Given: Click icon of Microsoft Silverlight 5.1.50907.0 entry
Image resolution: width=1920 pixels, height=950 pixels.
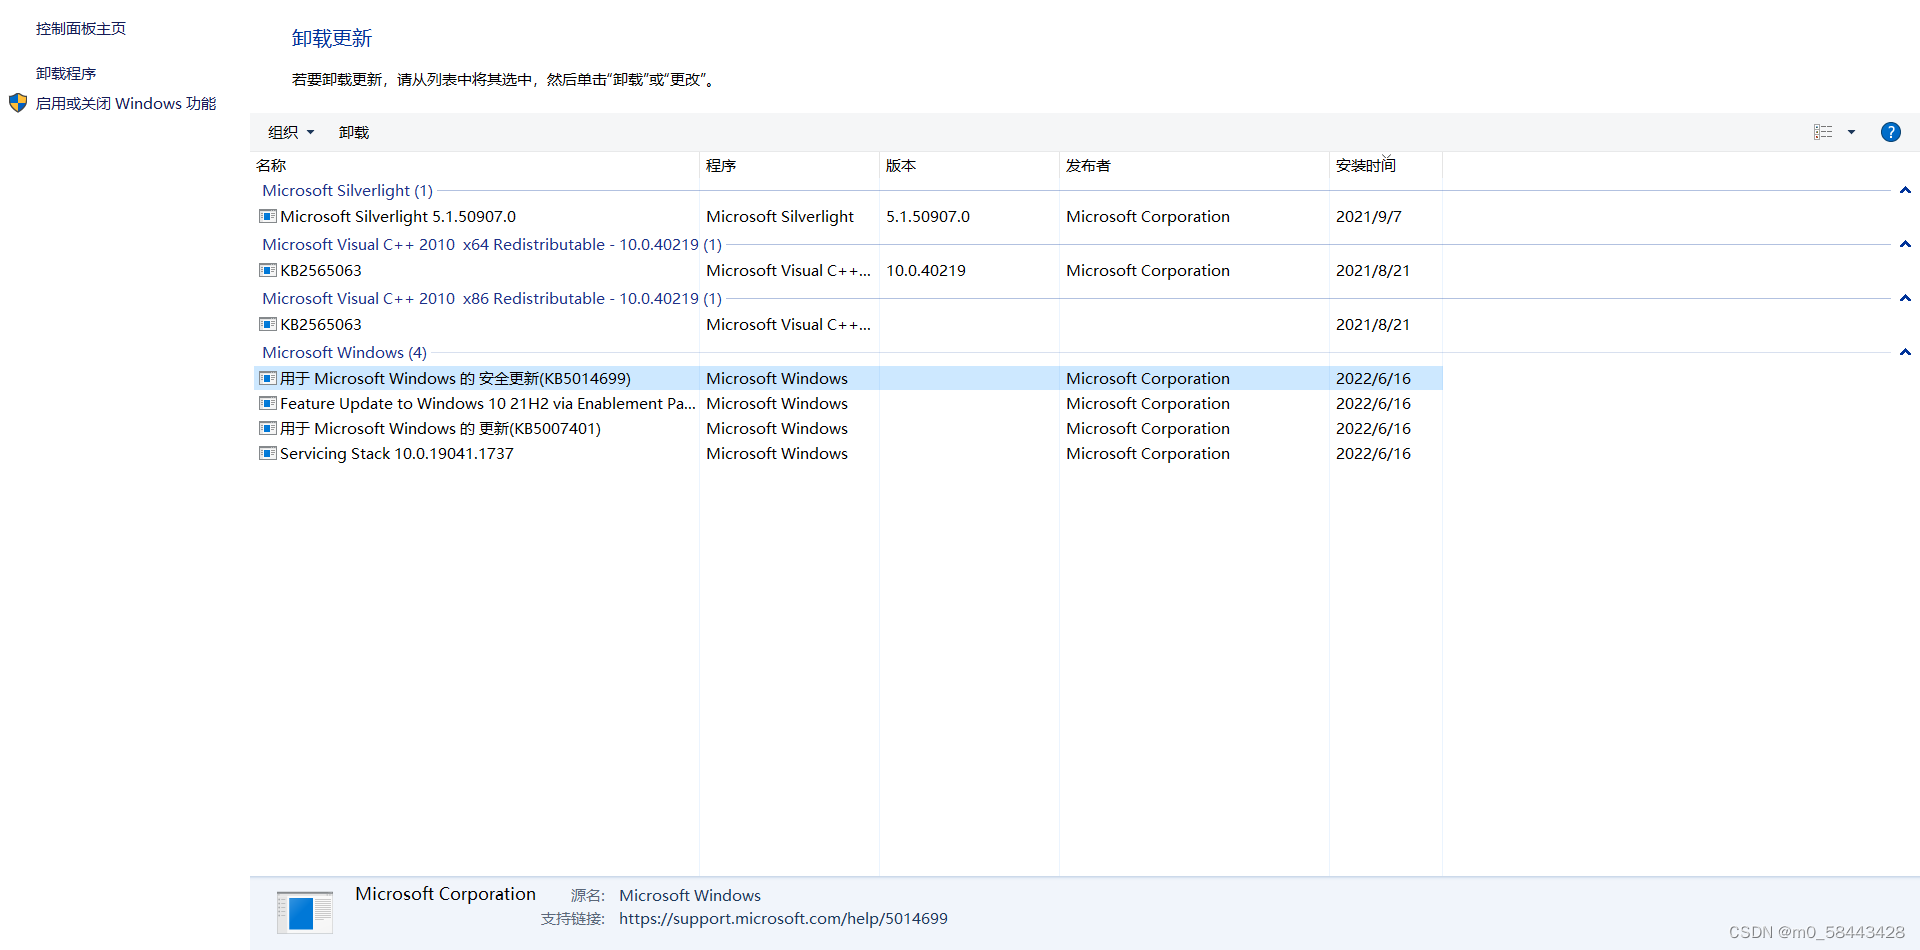Looking at the screenshot, I should (x=268, y=216).
